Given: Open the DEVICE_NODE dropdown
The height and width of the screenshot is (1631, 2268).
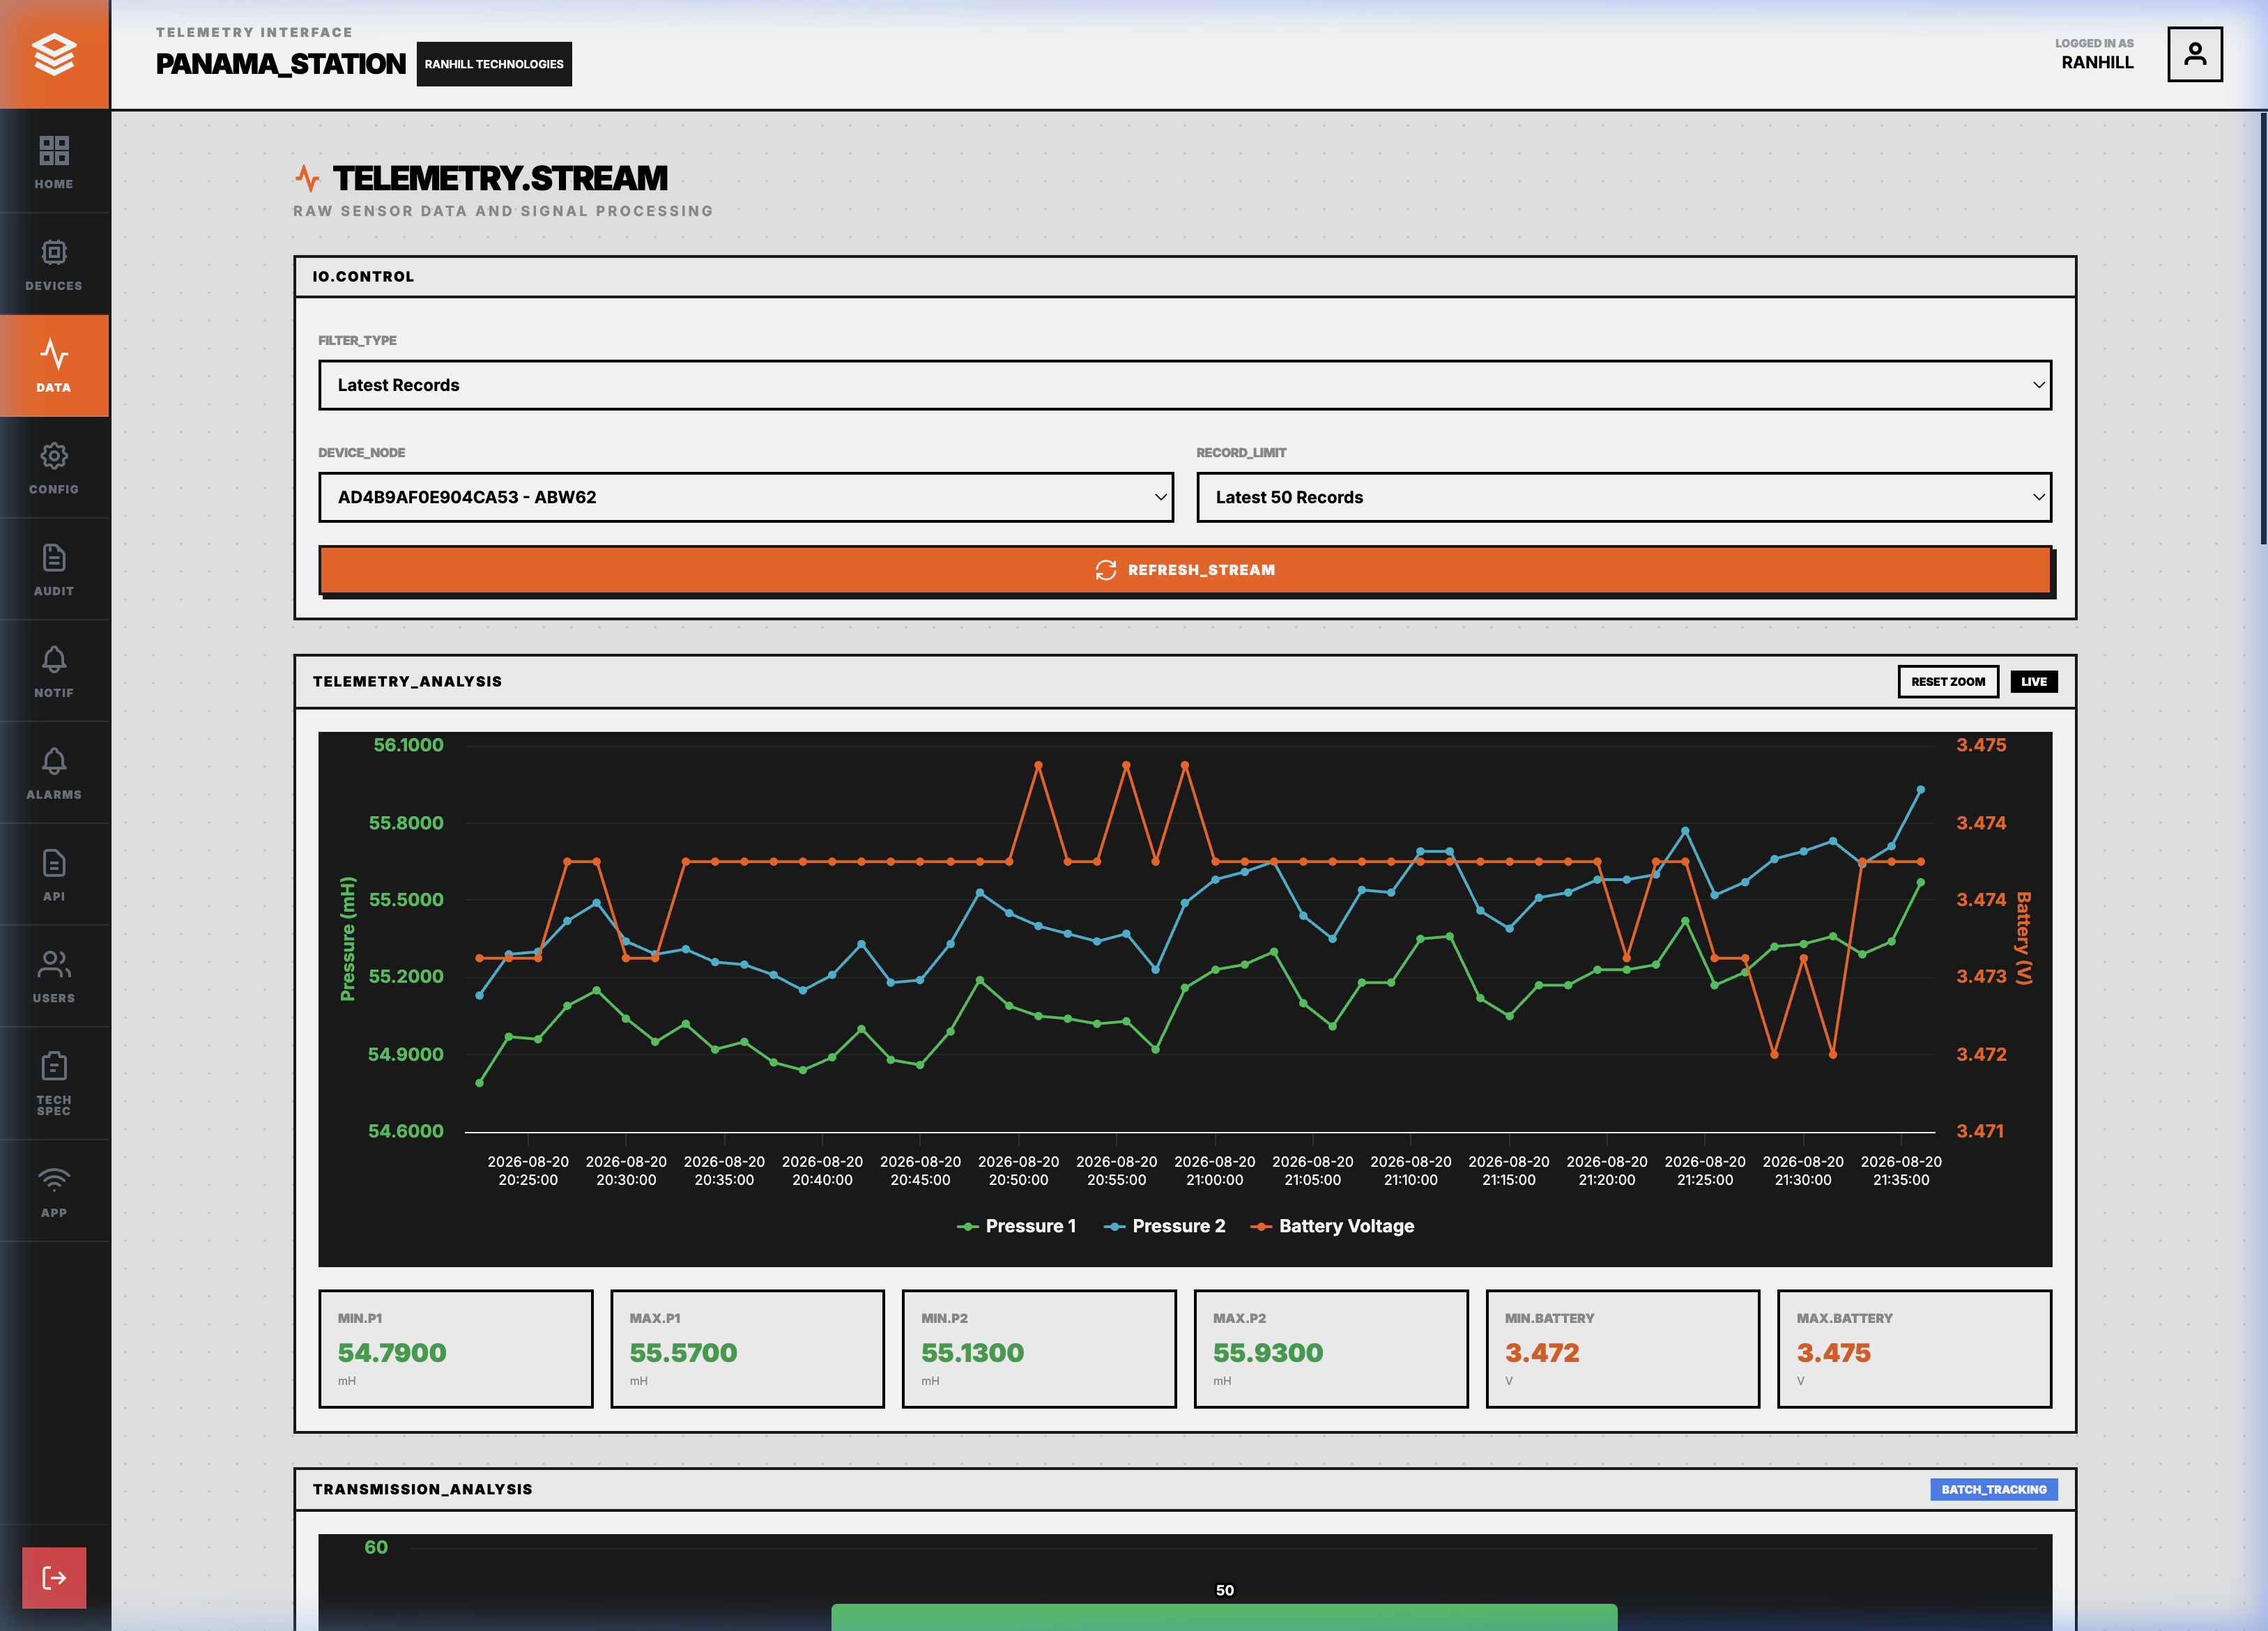Looking at the screenshot, I should (745, 497).
